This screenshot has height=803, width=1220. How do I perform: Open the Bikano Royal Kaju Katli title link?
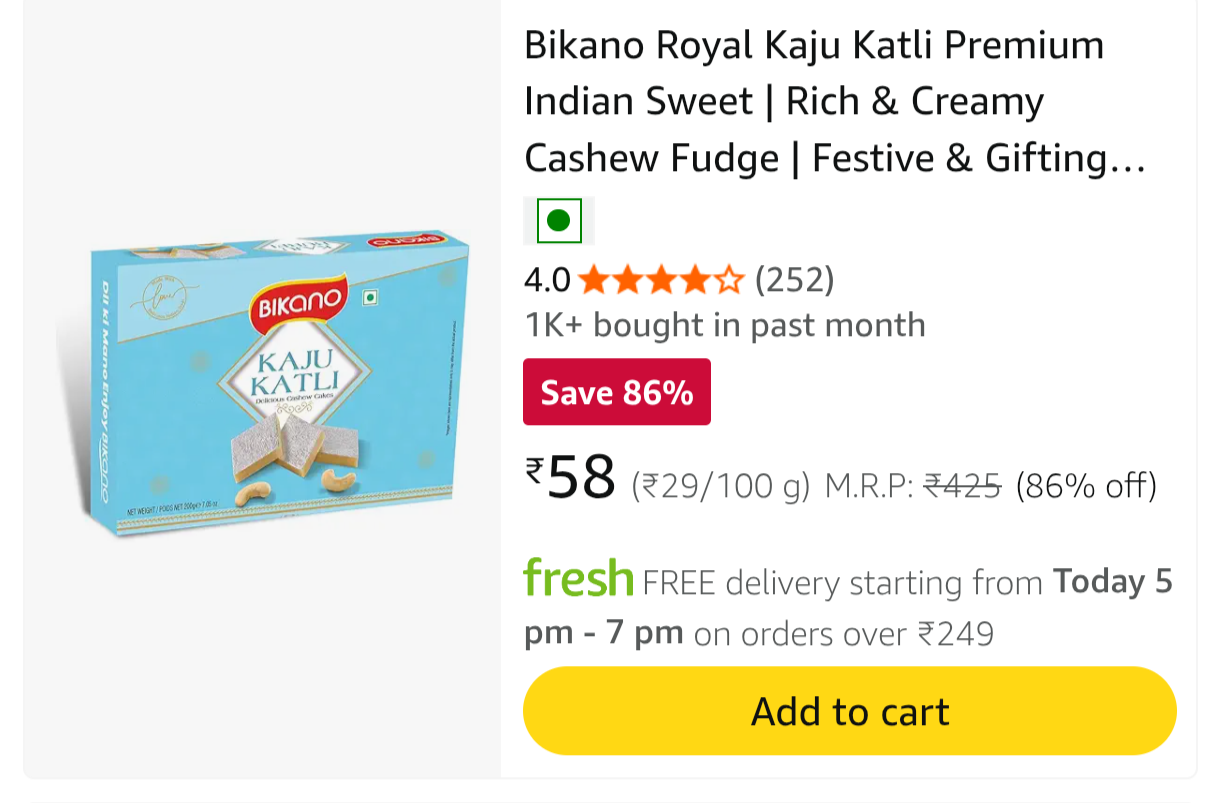(x=813, y=101)
